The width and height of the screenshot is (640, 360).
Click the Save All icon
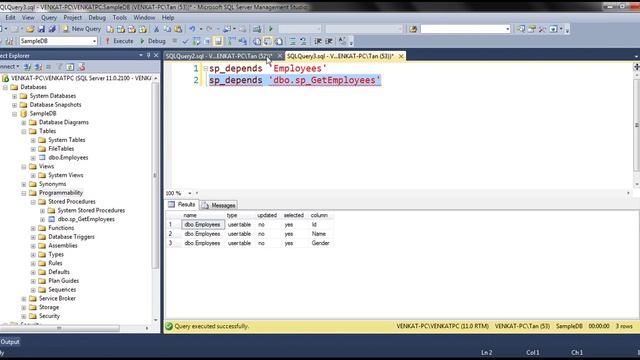point(52,29)
